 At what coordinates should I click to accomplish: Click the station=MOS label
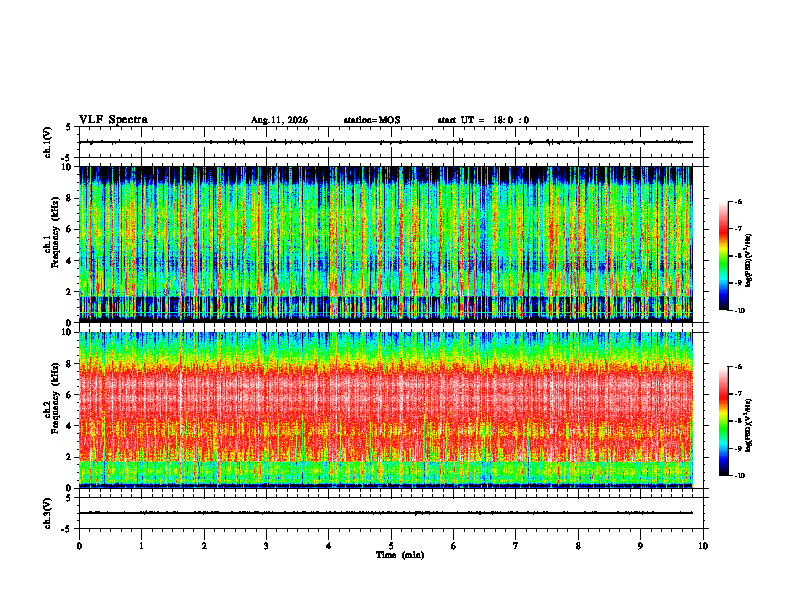372,120
